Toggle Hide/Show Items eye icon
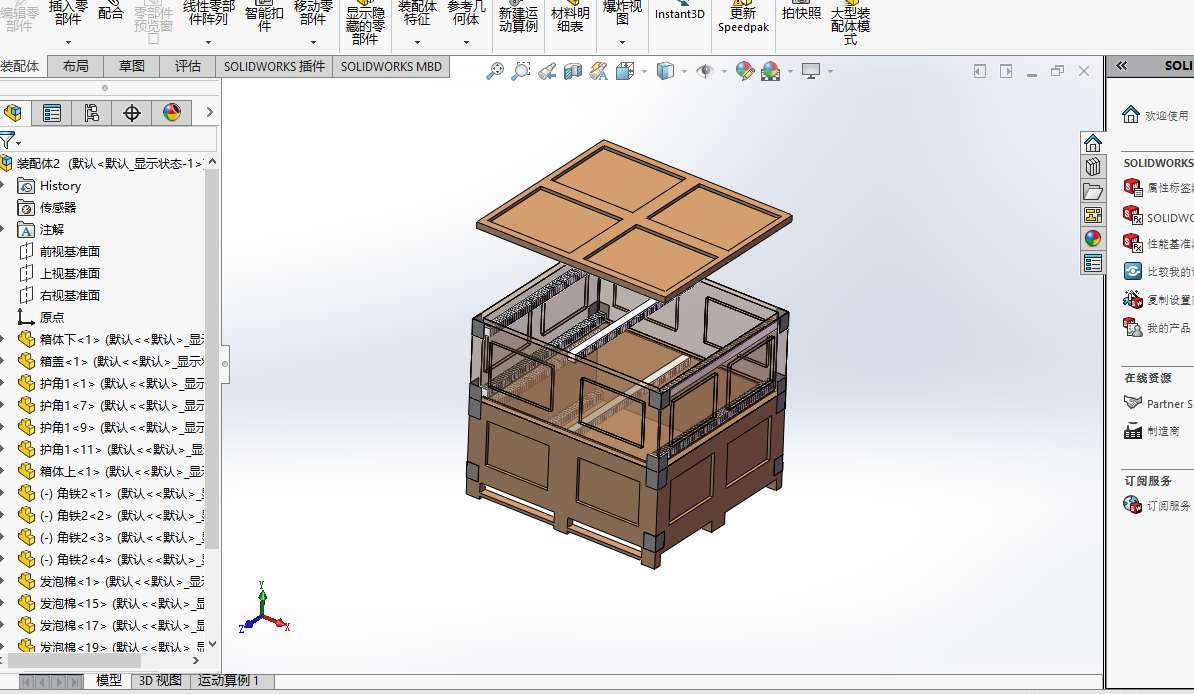 (704, 71)
